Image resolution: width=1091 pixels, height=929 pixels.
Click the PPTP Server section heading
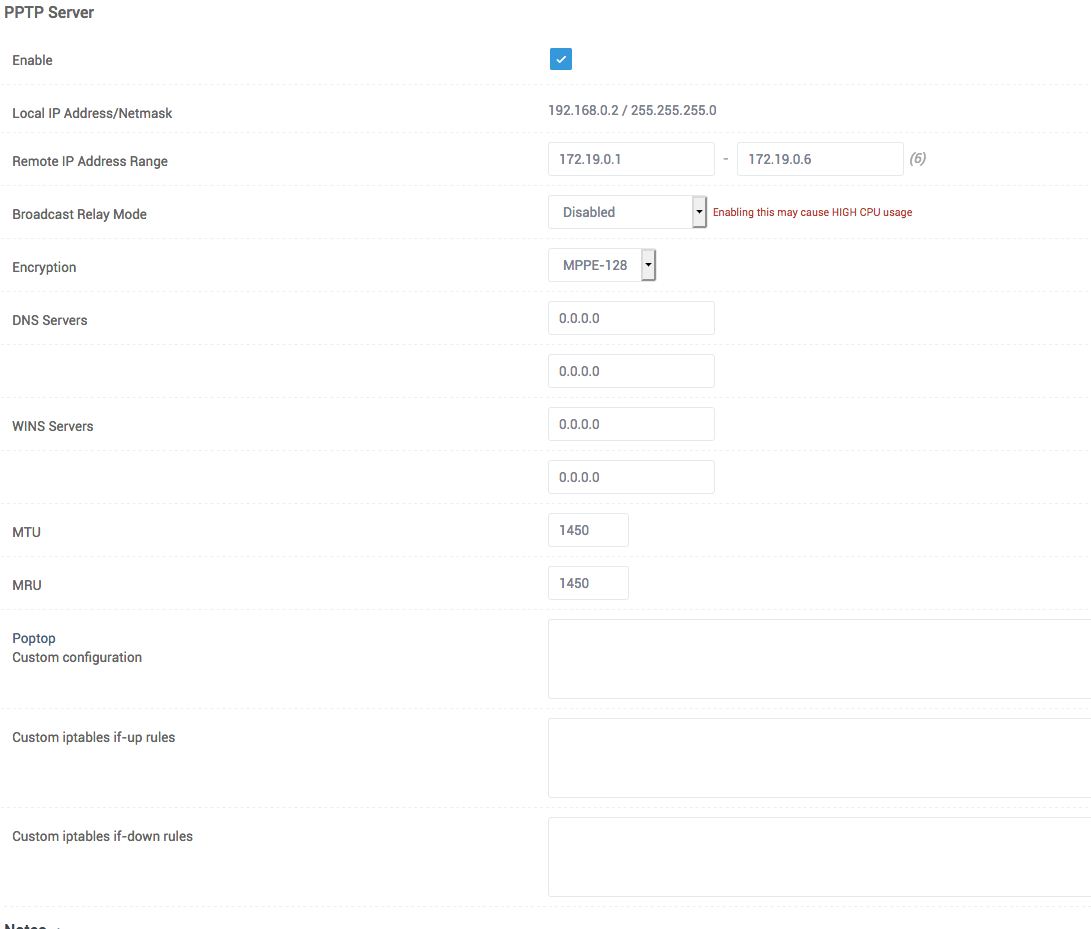[x=49, y=12]
